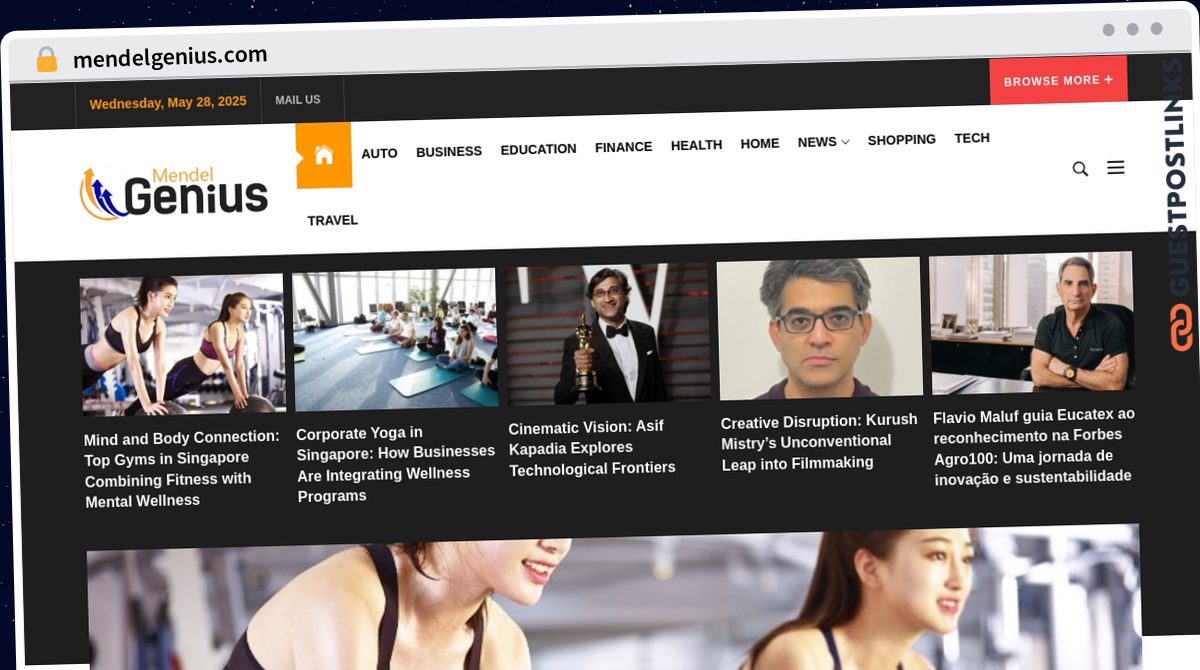Click the BROWSE MORE + button
Viewport: 1200px width, 670px height.
point(1058,81)
